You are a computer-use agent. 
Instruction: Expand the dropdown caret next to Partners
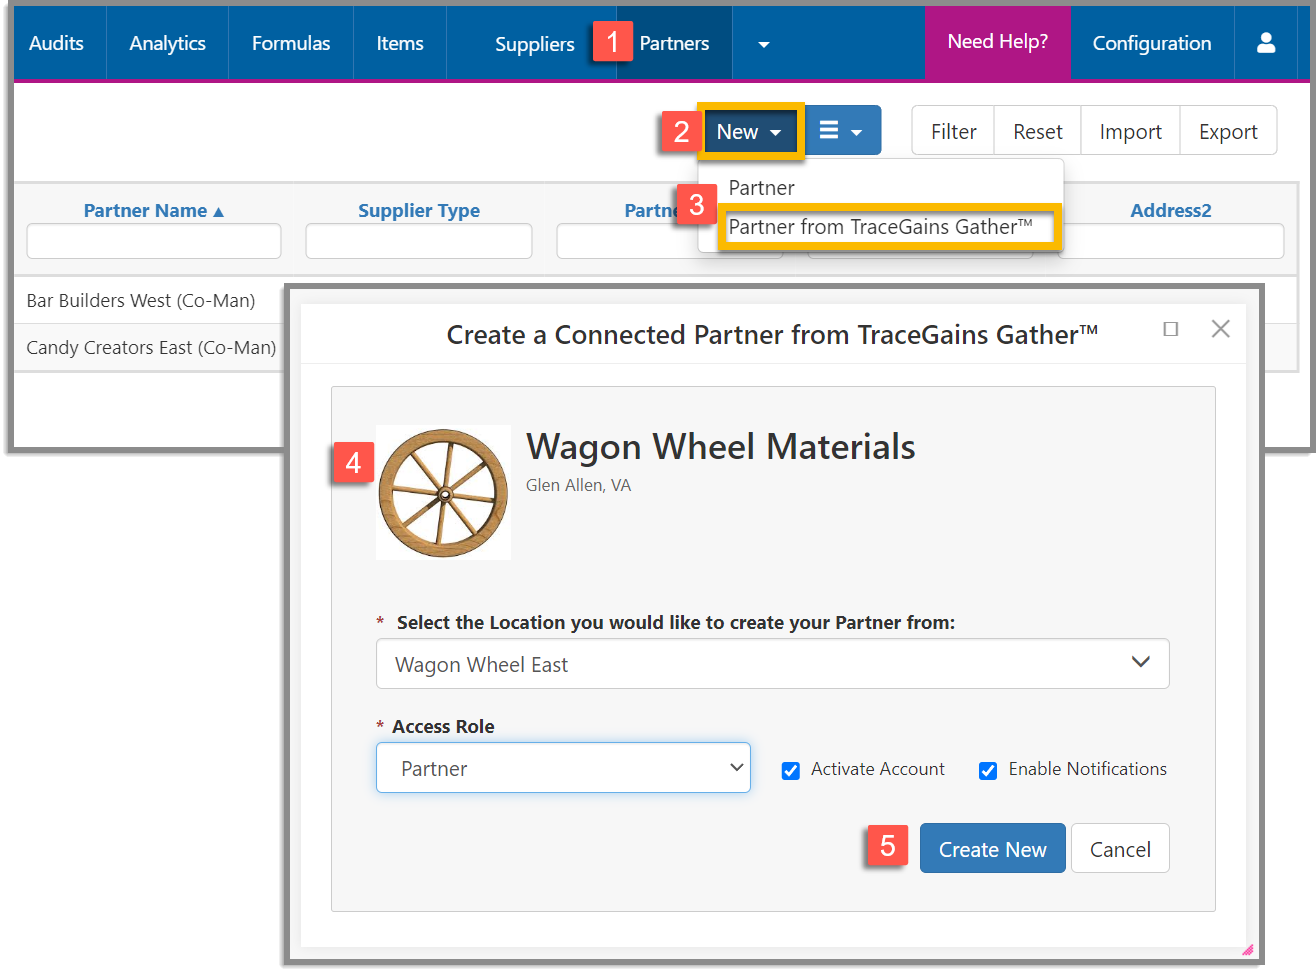tap(764, 44)
